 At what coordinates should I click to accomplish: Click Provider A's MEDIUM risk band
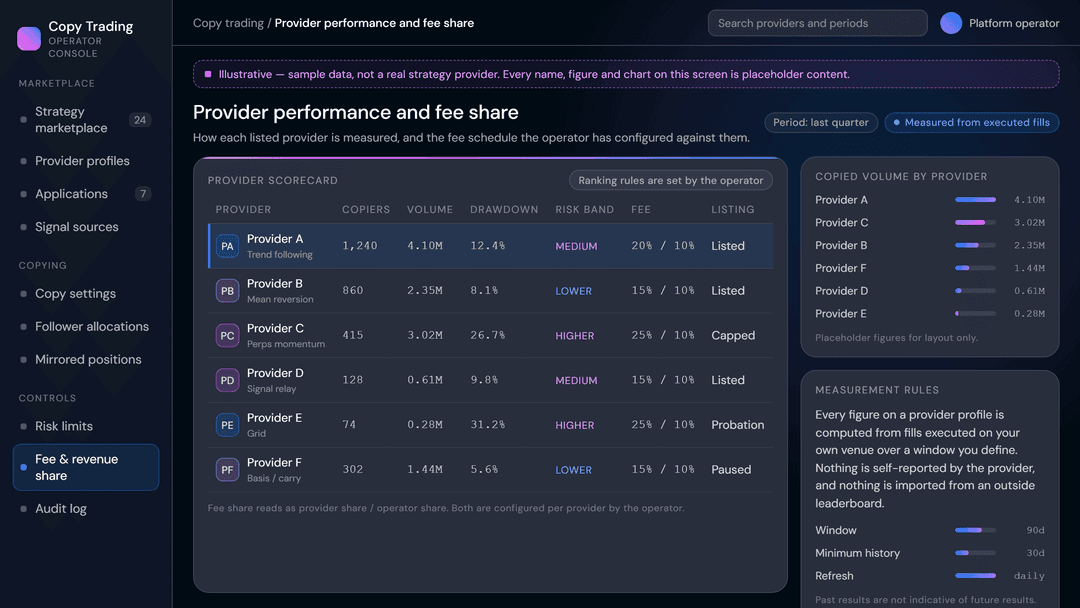tap(577, 247)
